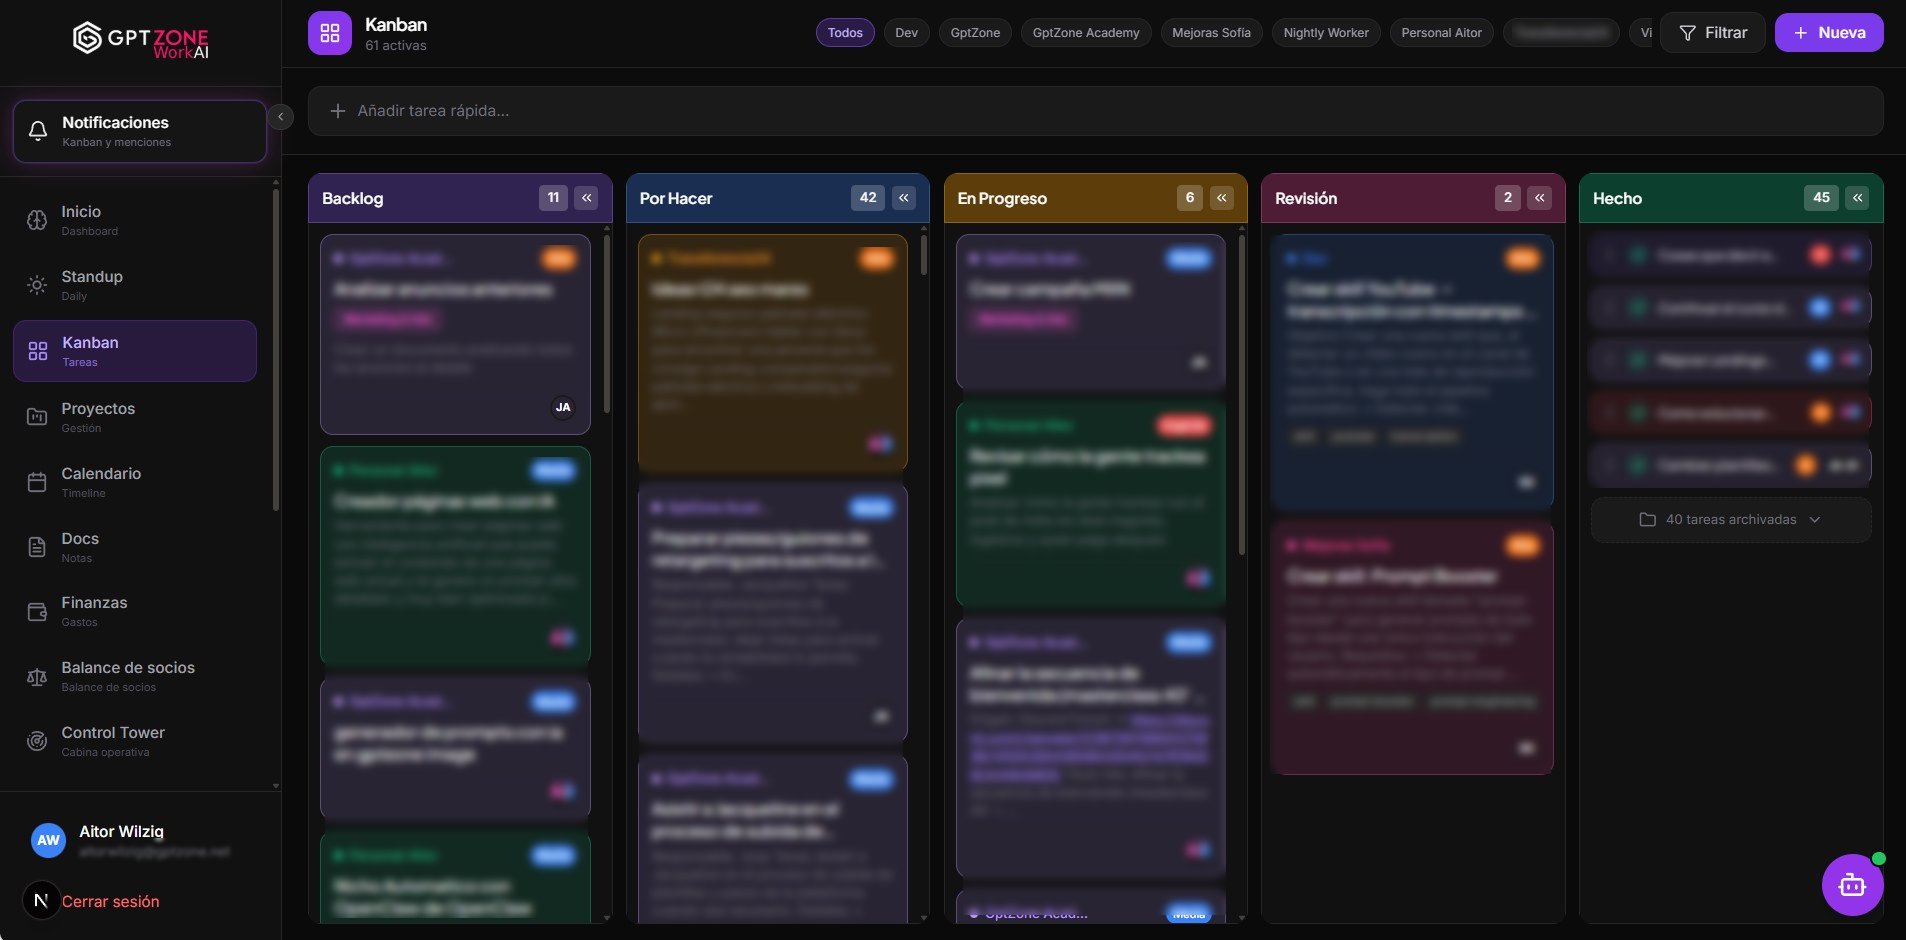Collapse the Hecho column
Viewport: 1906px width, 940px height.
click(1858, 198)
